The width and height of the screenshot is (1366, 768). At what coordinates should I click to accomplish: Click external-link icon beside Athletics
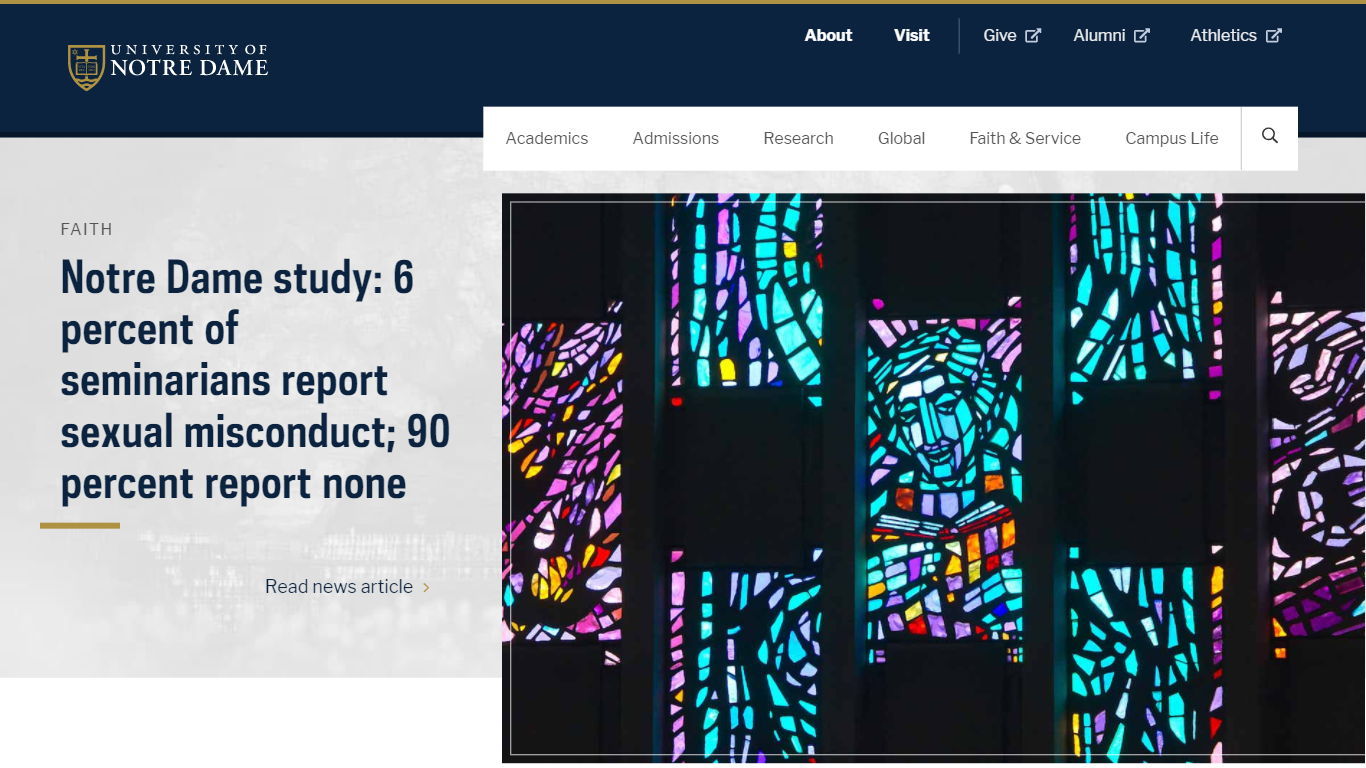click(x=1273, y=36)
